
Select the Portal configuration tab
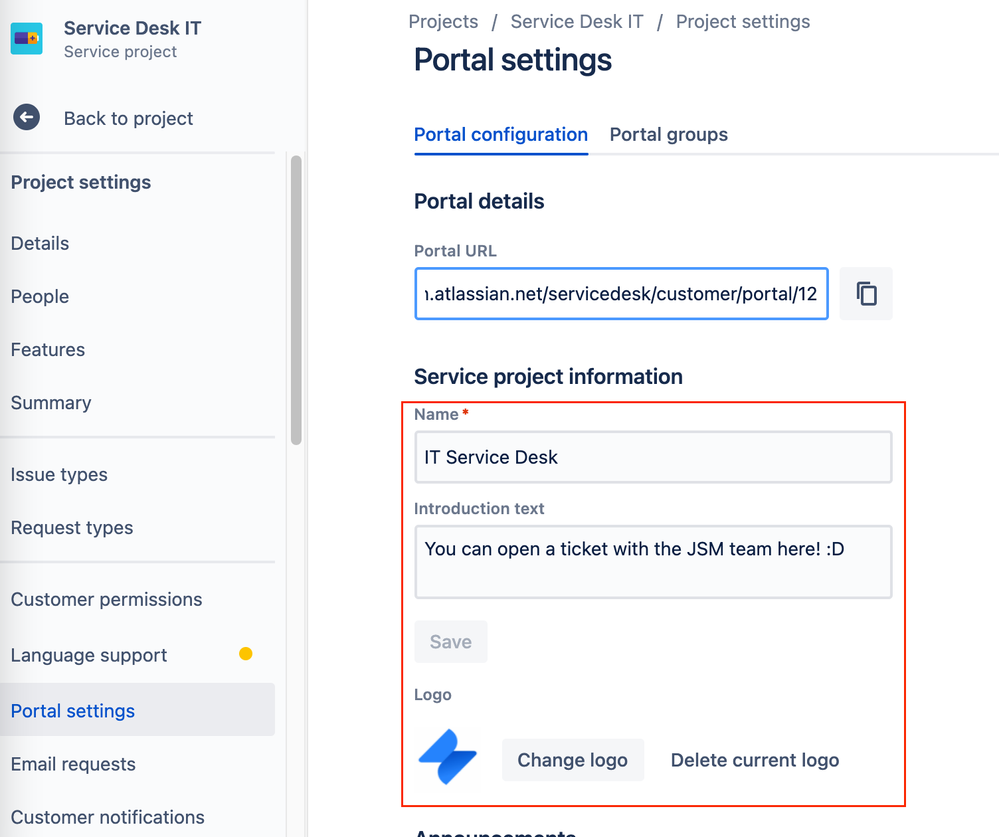tap(500, 135)
